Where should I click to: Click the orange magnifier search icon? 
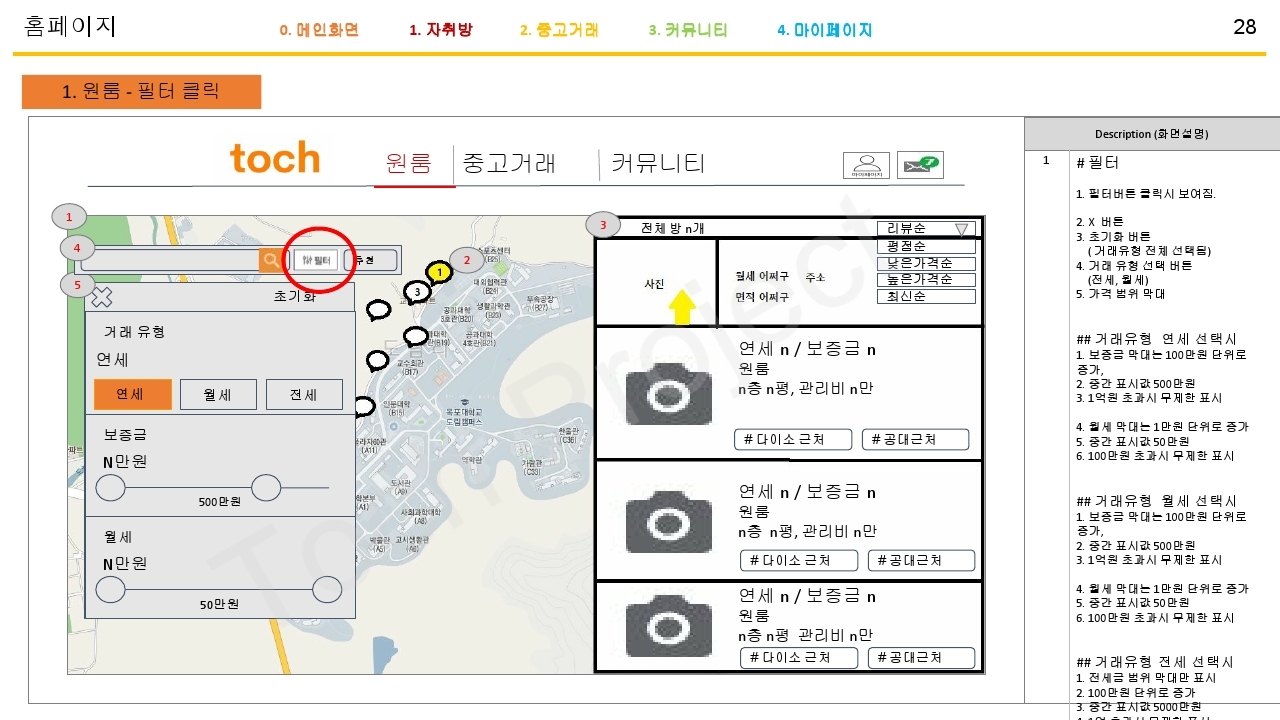click(271, 260)
